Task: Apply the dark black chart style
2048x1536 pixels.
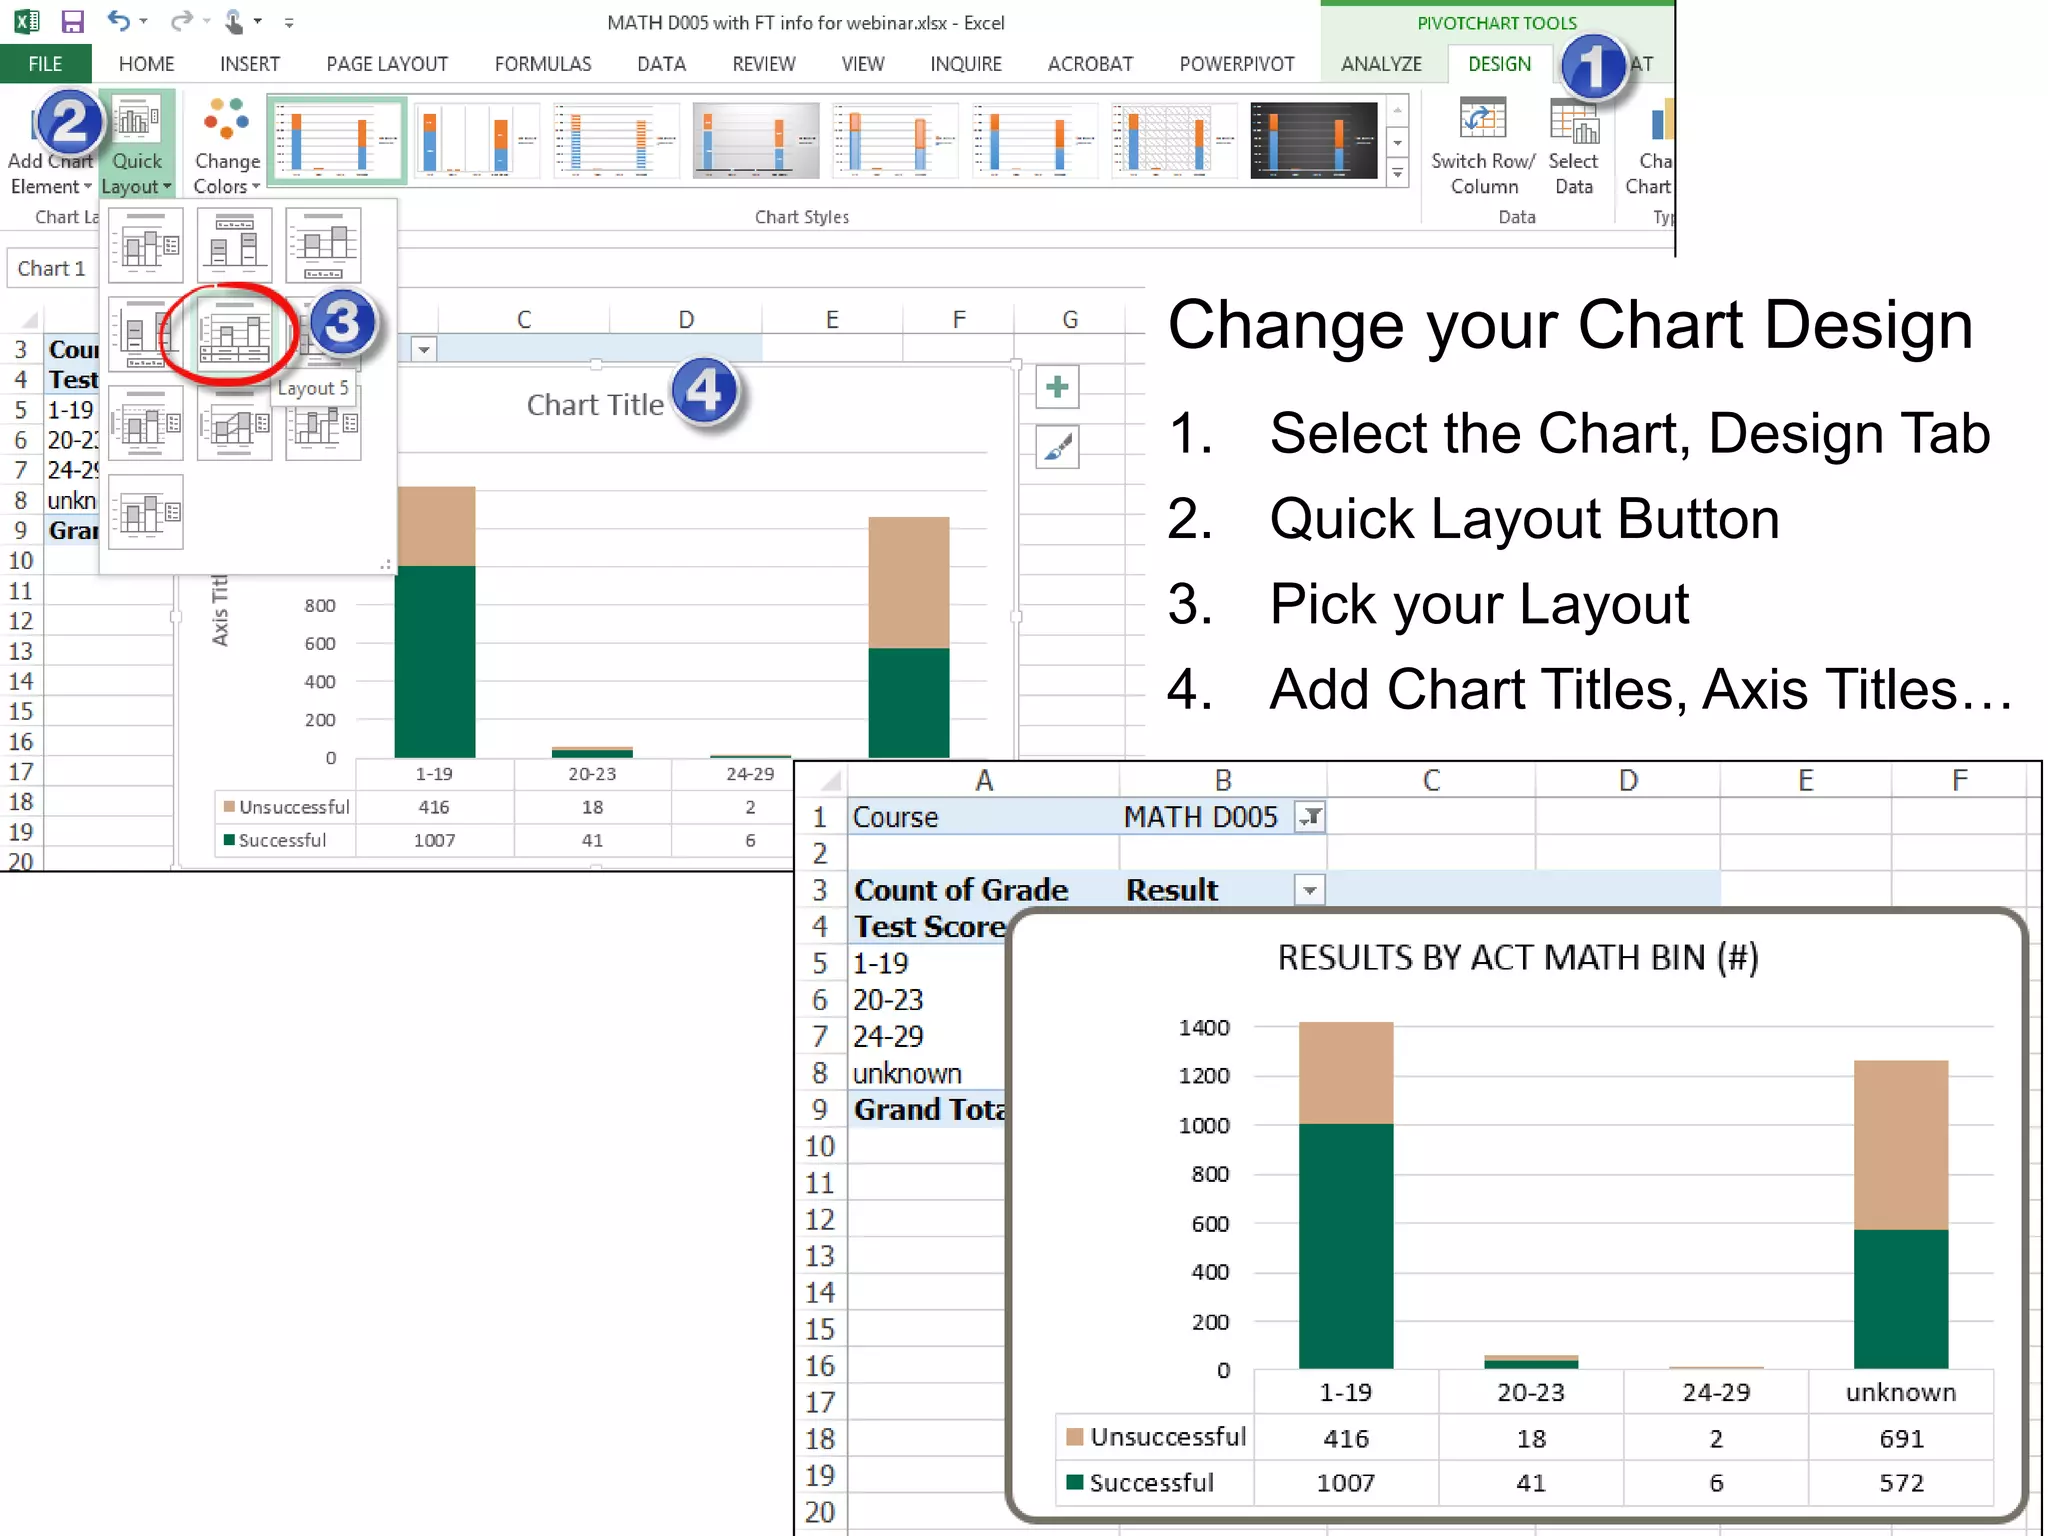Action: coord(1313,141)
